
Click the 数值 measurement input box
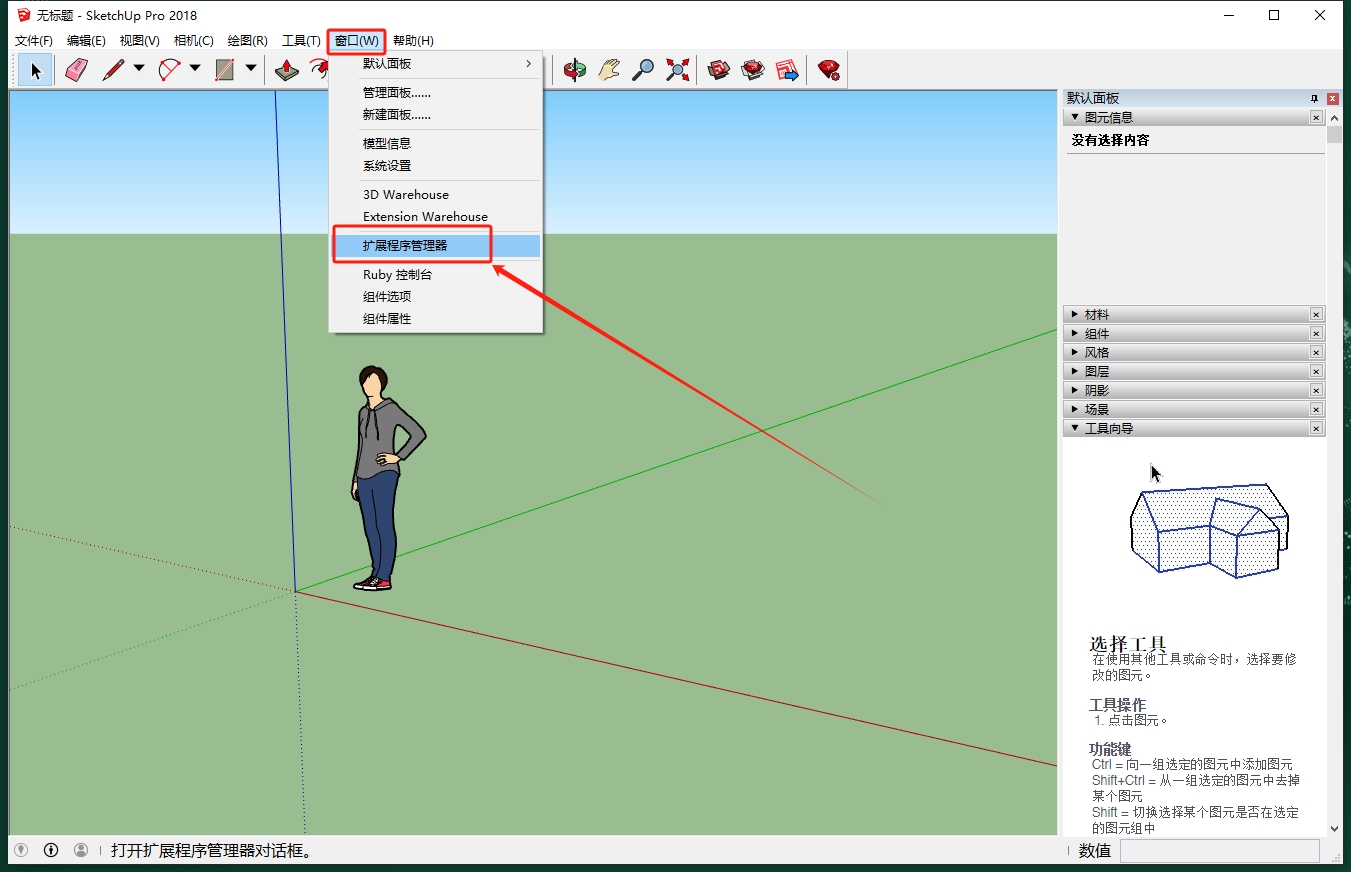(x=1219, y=851)
